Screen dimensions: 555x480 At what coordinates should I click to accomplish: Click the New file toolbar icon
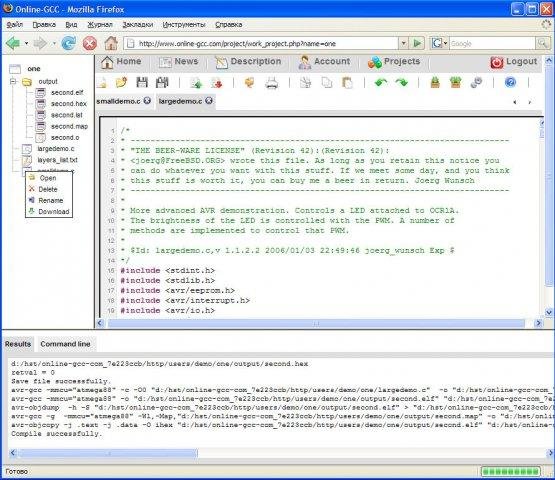[x=102, y=82]
